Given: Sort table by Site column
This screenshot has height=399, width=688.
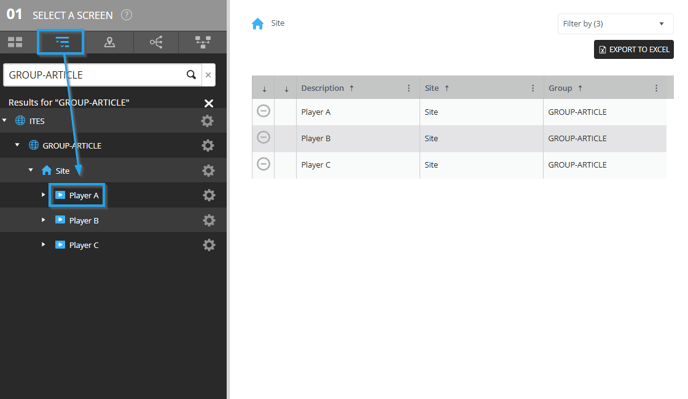Looking at the screenshot, I should (432, 88).
